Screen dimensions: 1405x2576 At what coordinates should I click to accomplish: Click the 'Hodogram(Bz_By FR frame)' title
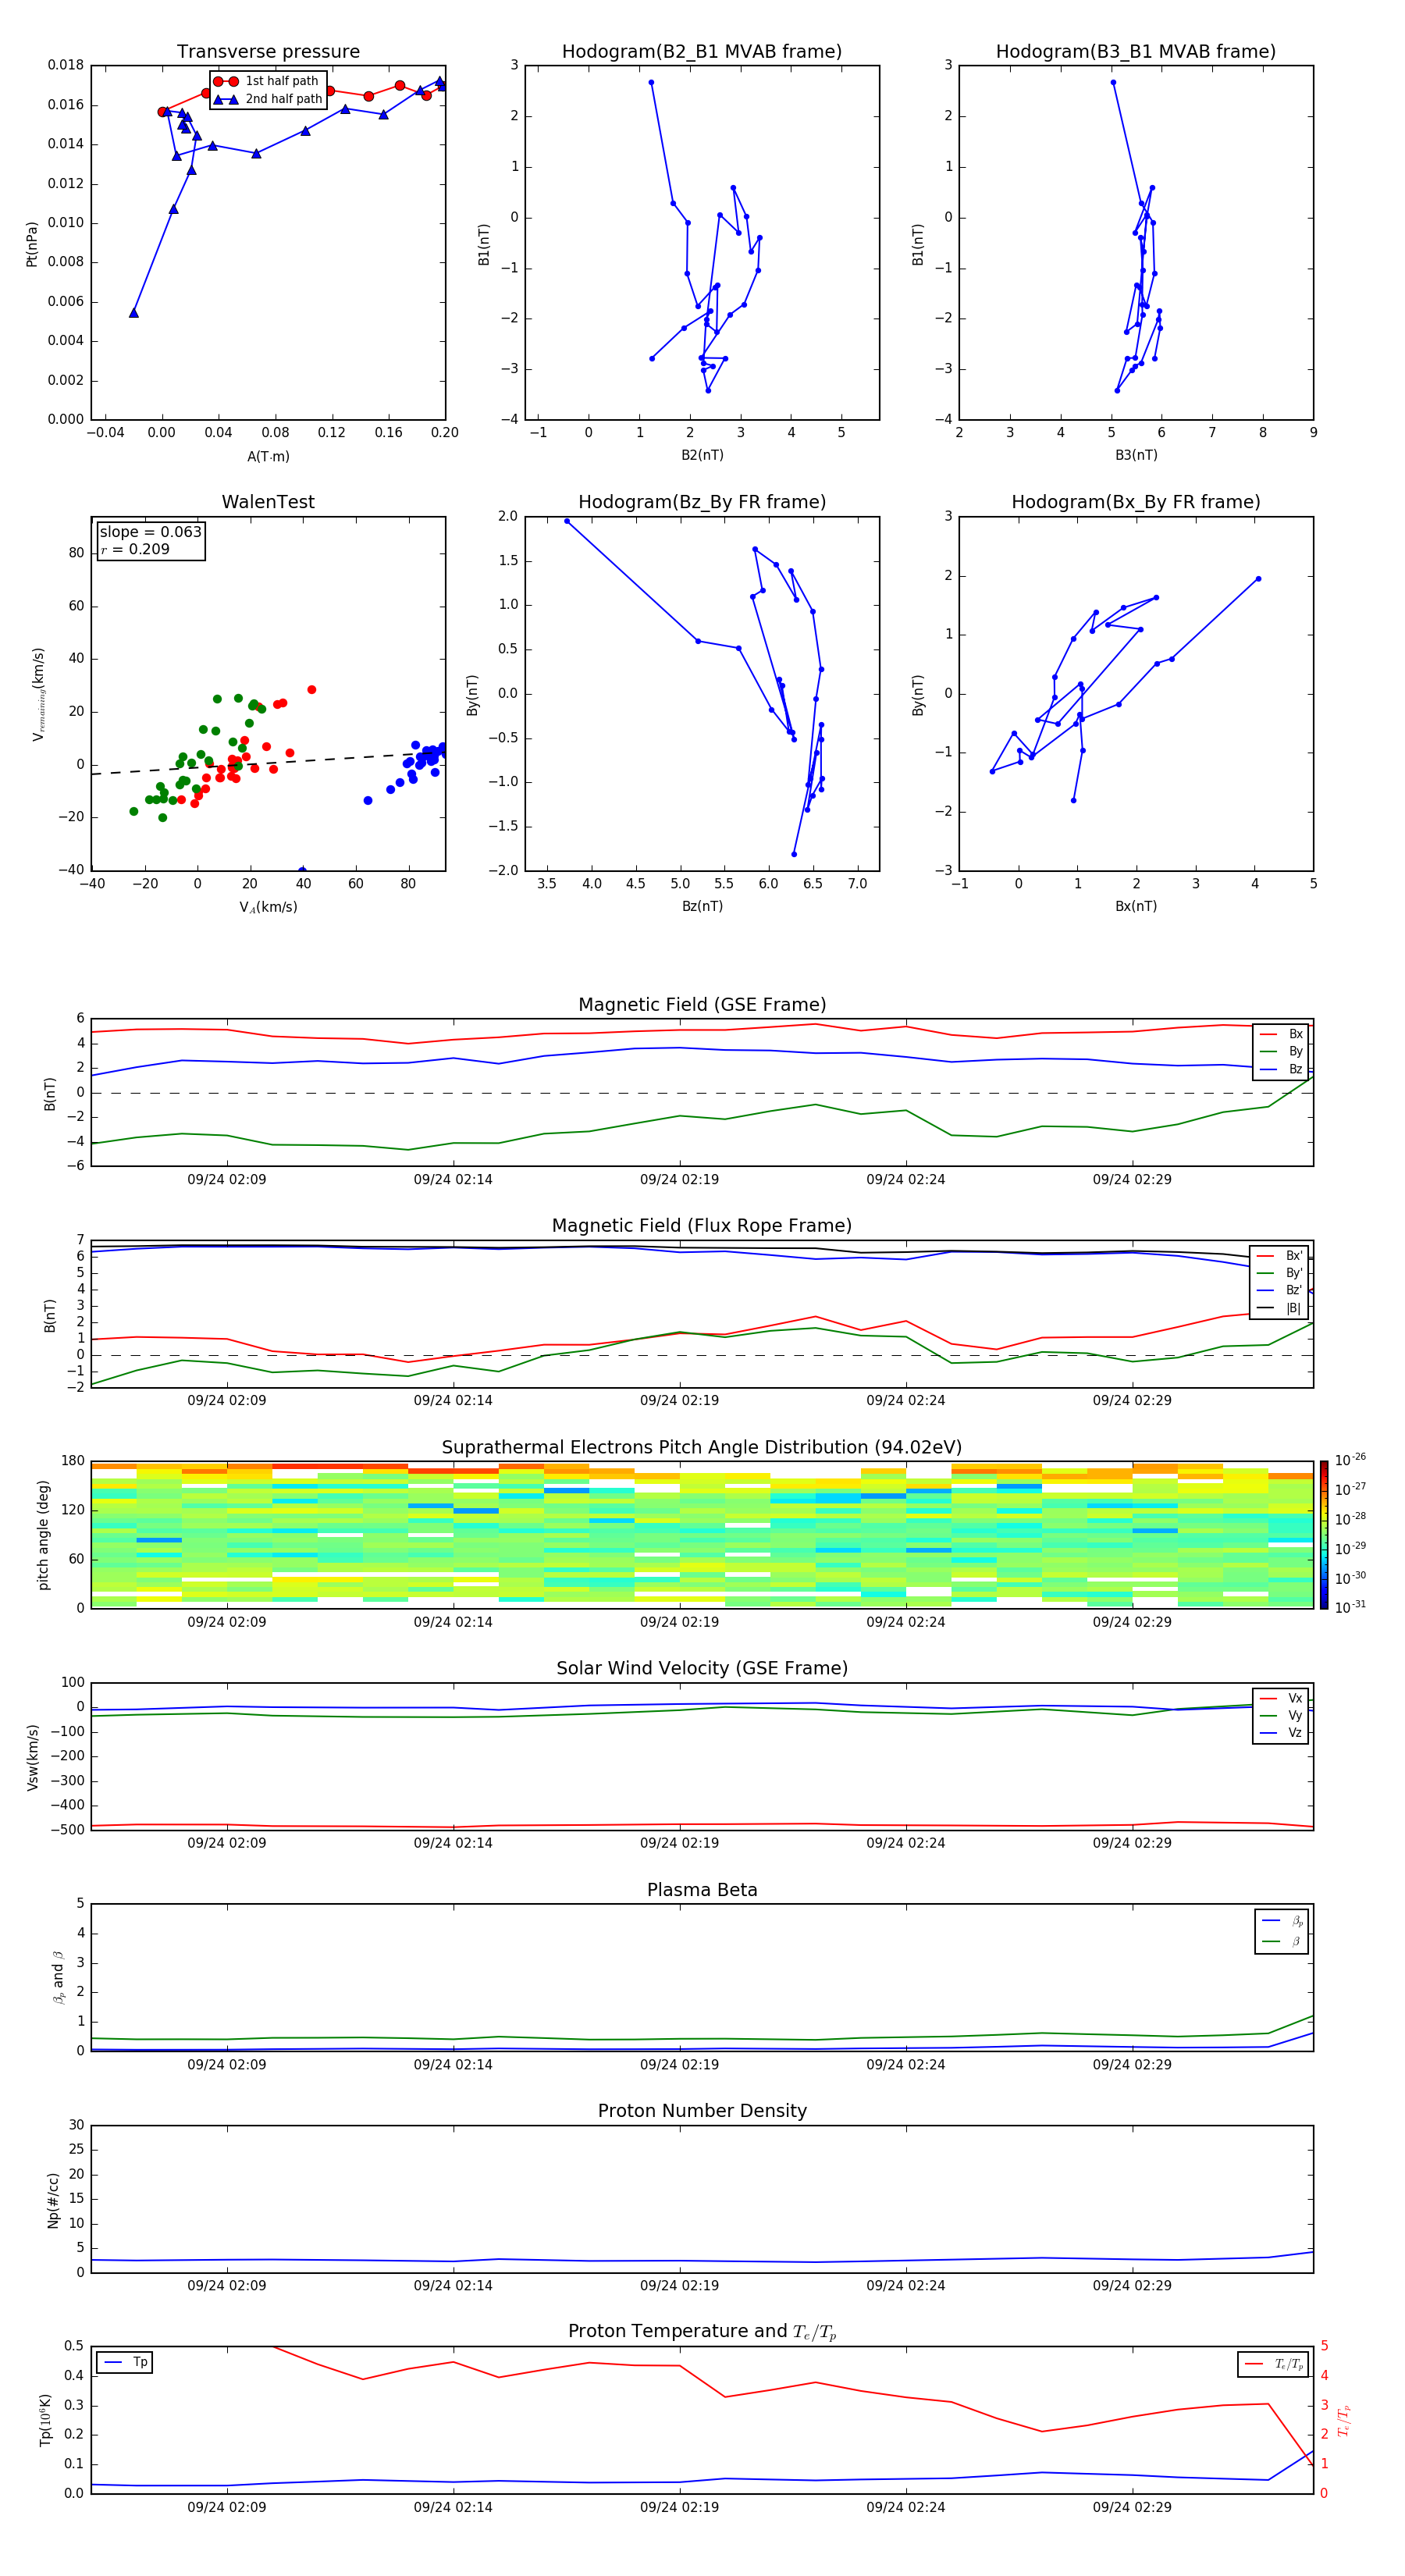[702, 502]
